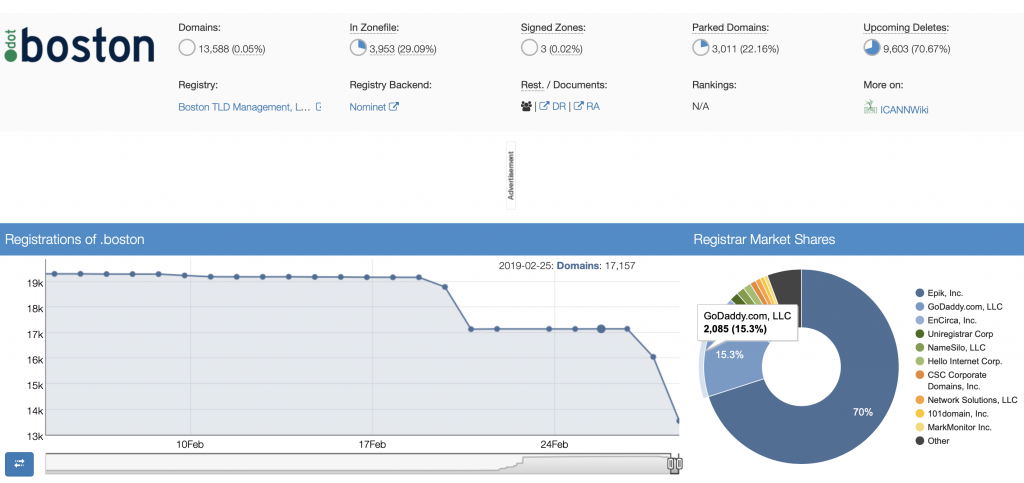Toggle Hello Internet Corp. legend entry

(958, 361)
